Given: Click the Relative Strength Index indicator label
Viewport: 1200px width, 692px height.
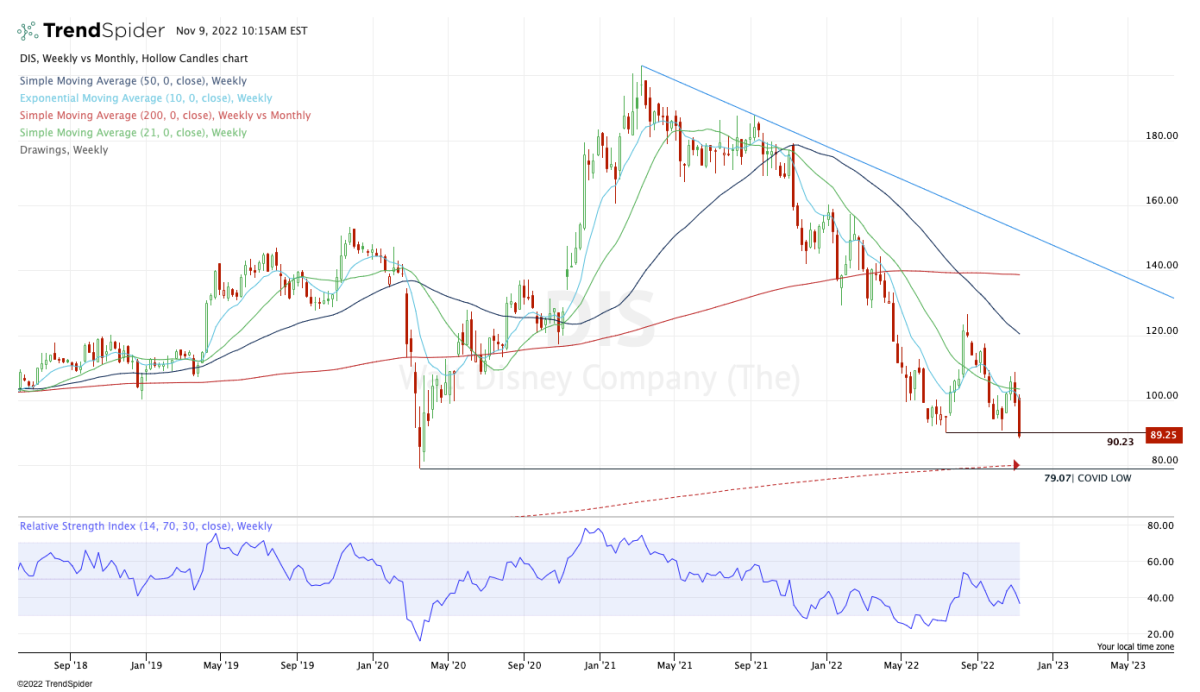Looking at the screenshot, I should (x=145, y=526).
